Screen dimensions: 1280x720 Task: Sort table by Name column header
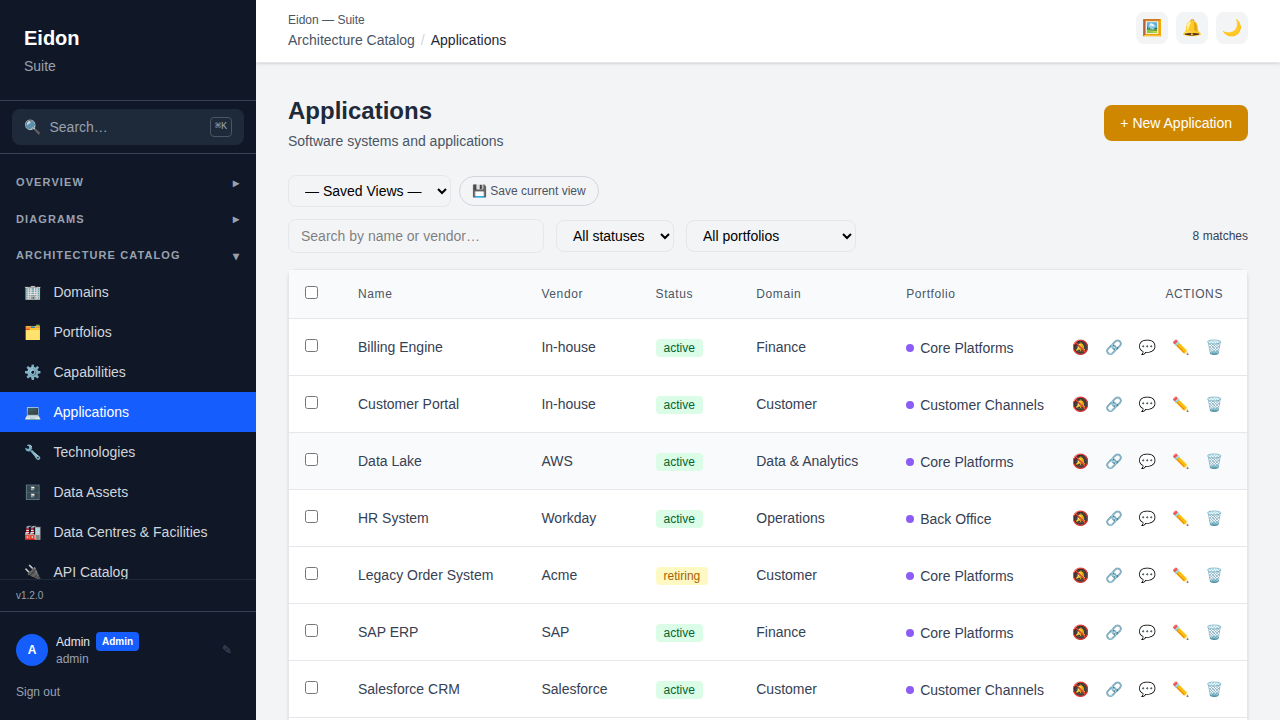click(x=375, y=294)
